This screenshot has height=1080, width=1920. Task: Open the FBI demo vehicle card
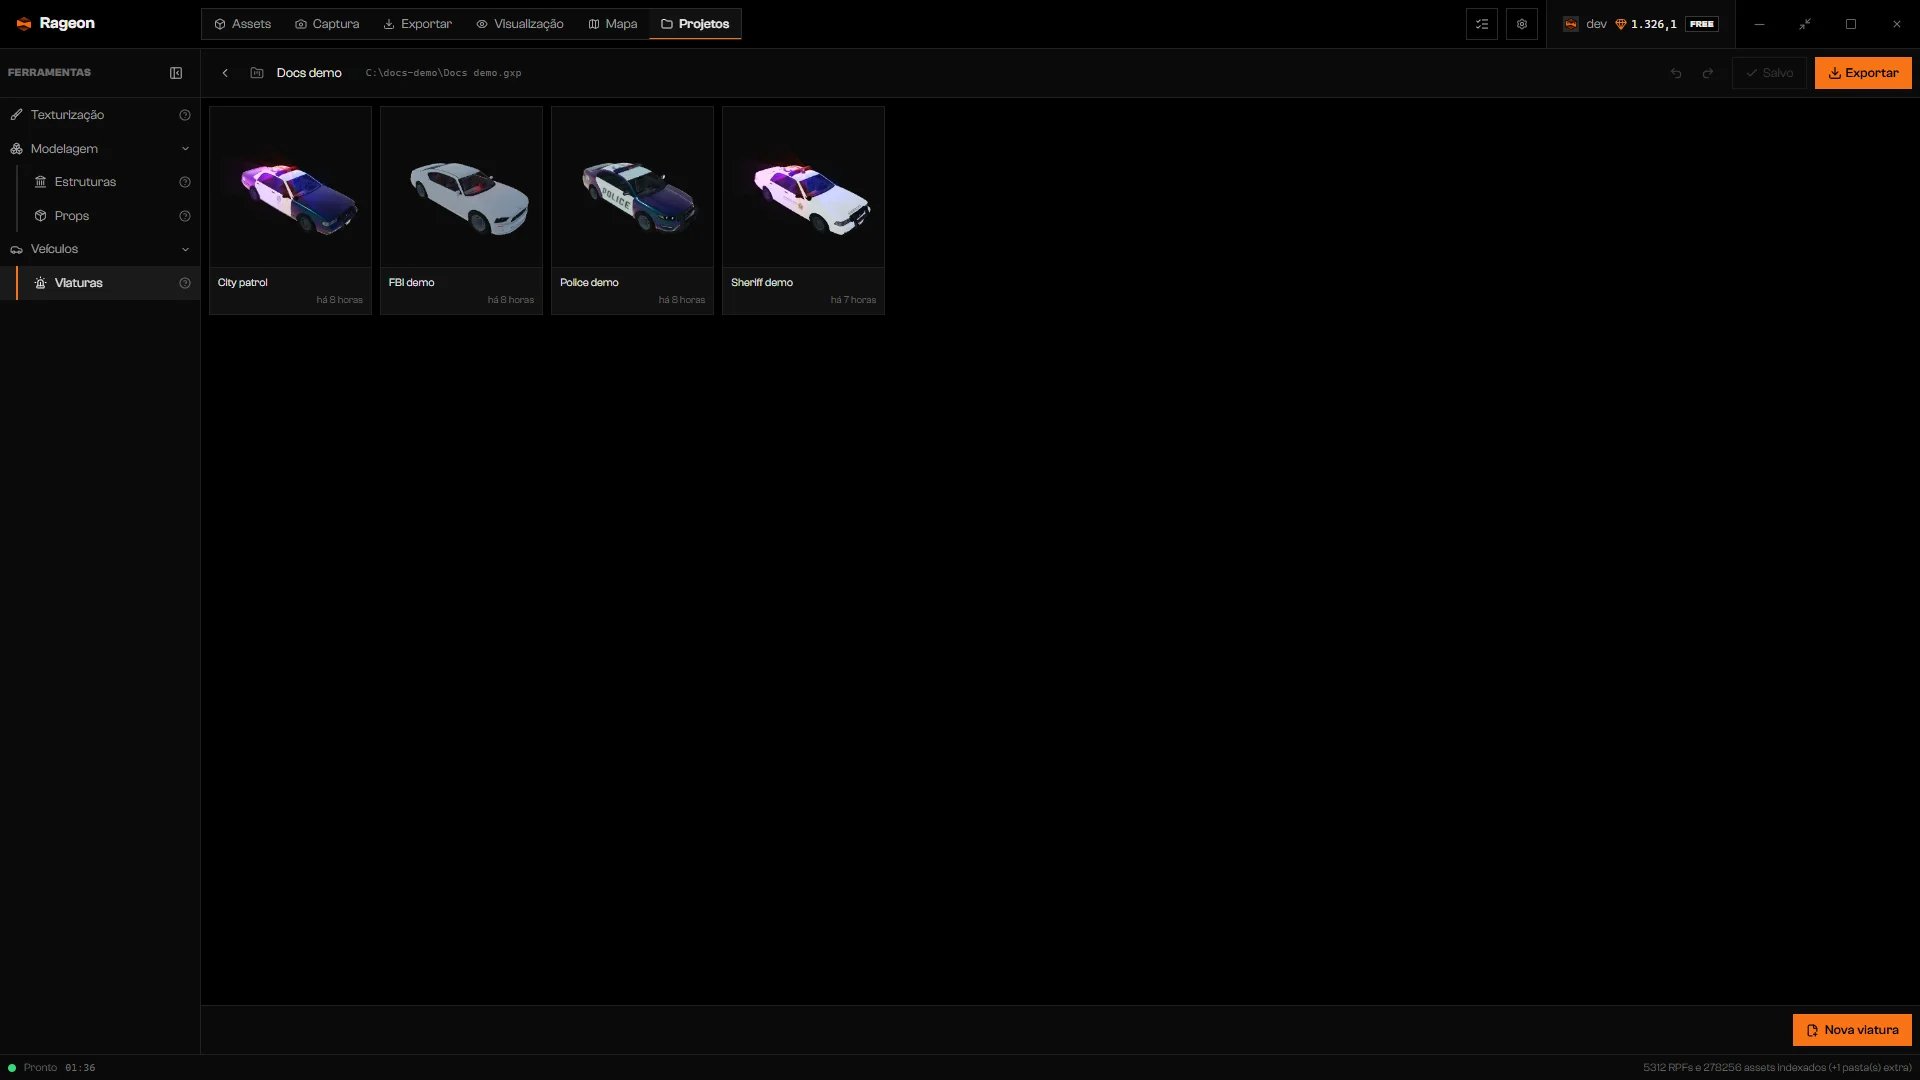pos(461,211)
